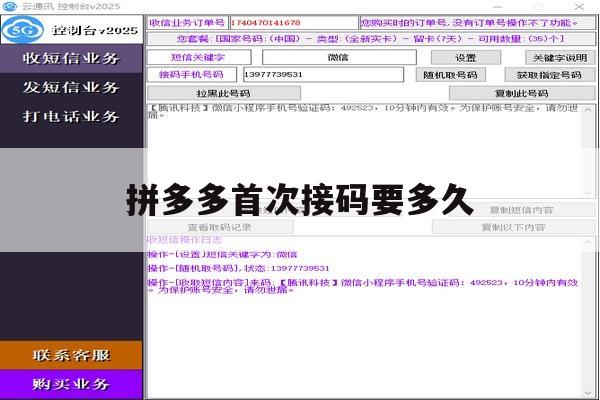Image resolution: width=600 pixels, height=400 pixels.
Task: Click 查看取码记录 button
Action: pyautogui.click(x=220, y=227)
